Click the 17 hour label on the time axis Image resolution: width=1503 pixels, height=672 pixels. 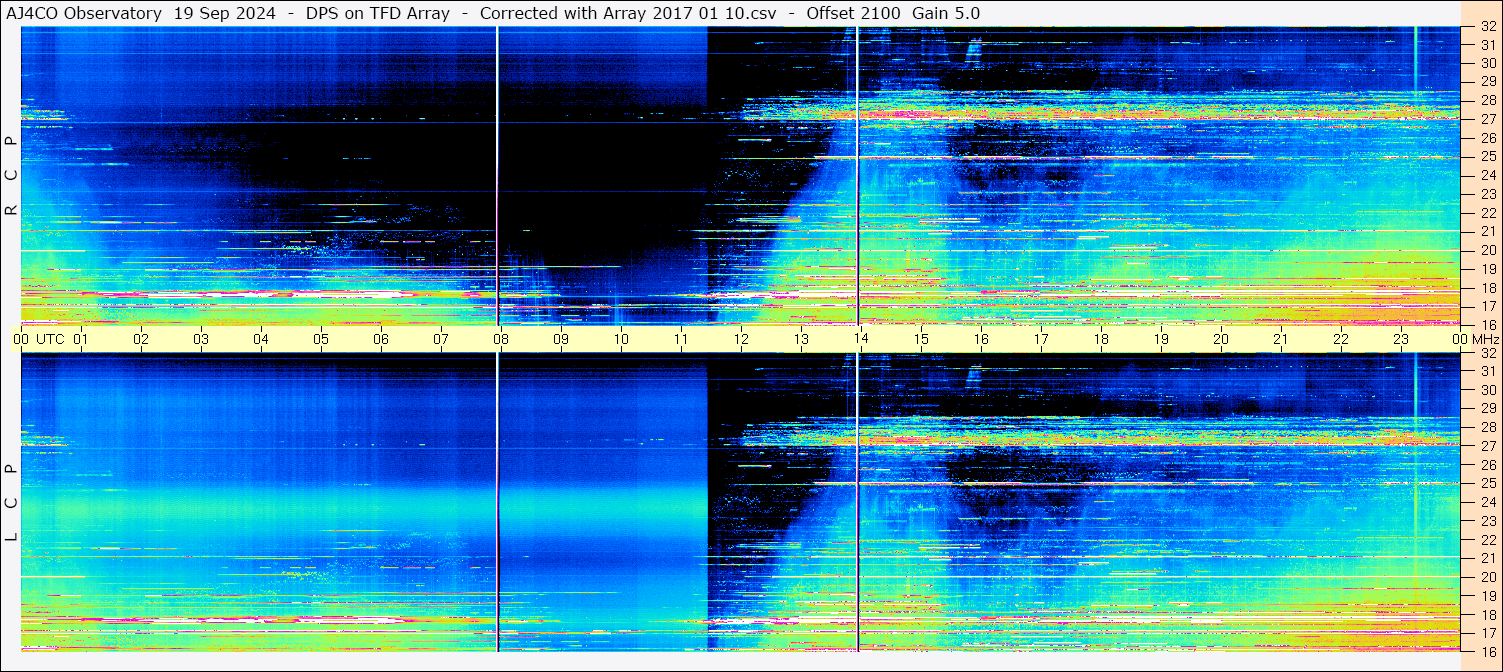click(x=1041, y=339)
